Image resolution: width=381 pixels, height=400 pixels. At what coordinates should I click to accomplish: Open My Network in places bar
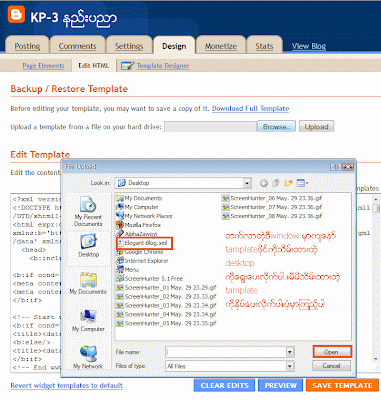pyautogui.click(x=88, y=358)
